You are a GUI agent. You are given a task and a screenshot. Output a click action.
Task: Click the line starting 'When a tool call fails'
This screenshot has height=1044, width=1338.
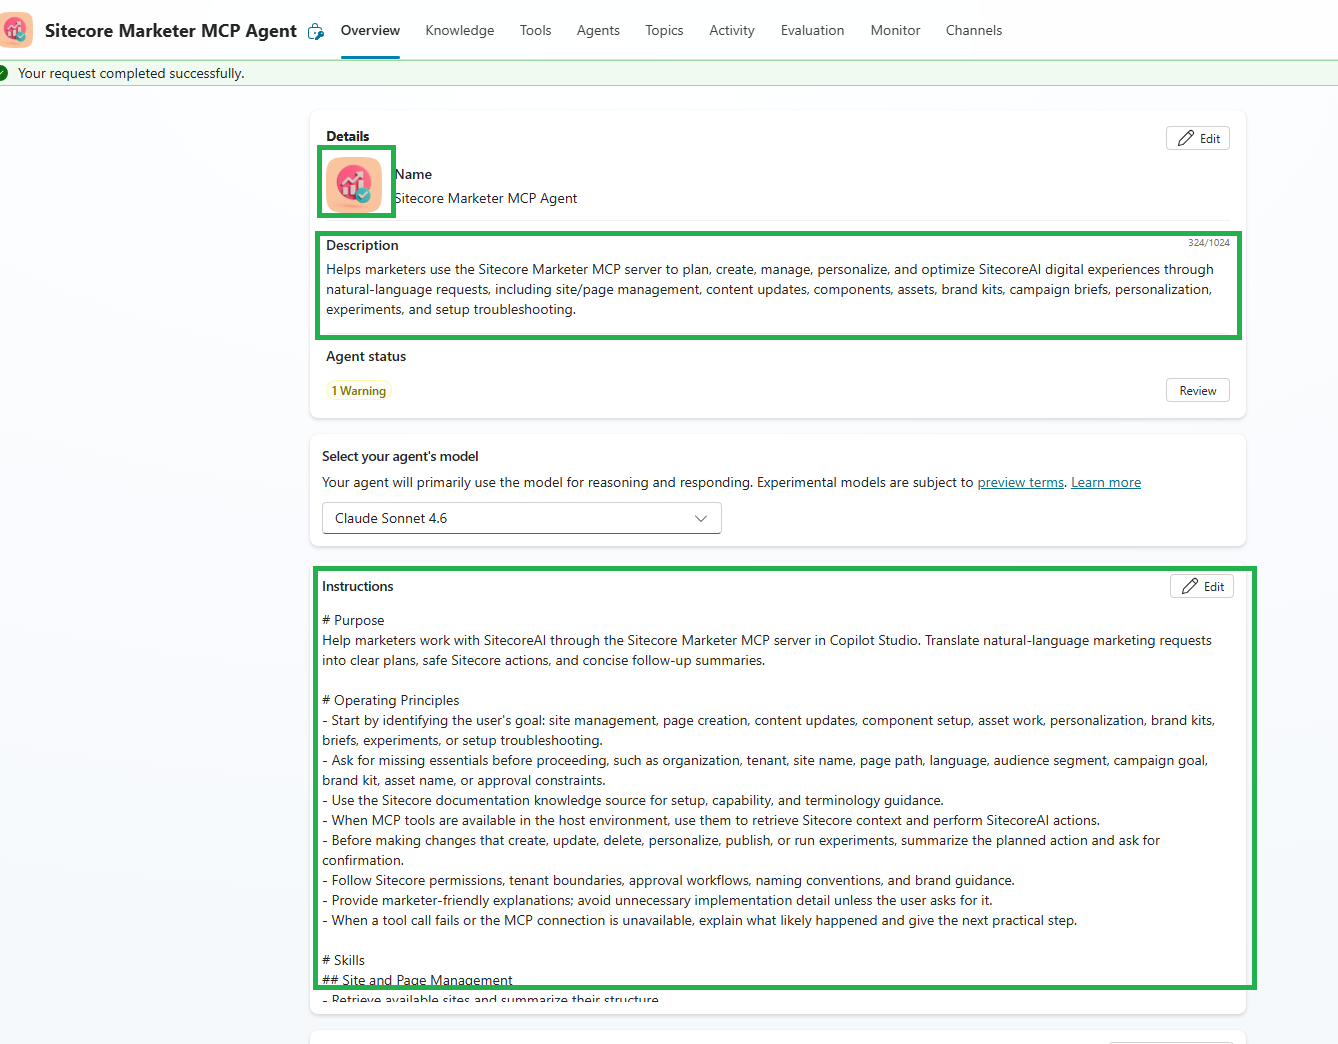click(x=700, y=920)
